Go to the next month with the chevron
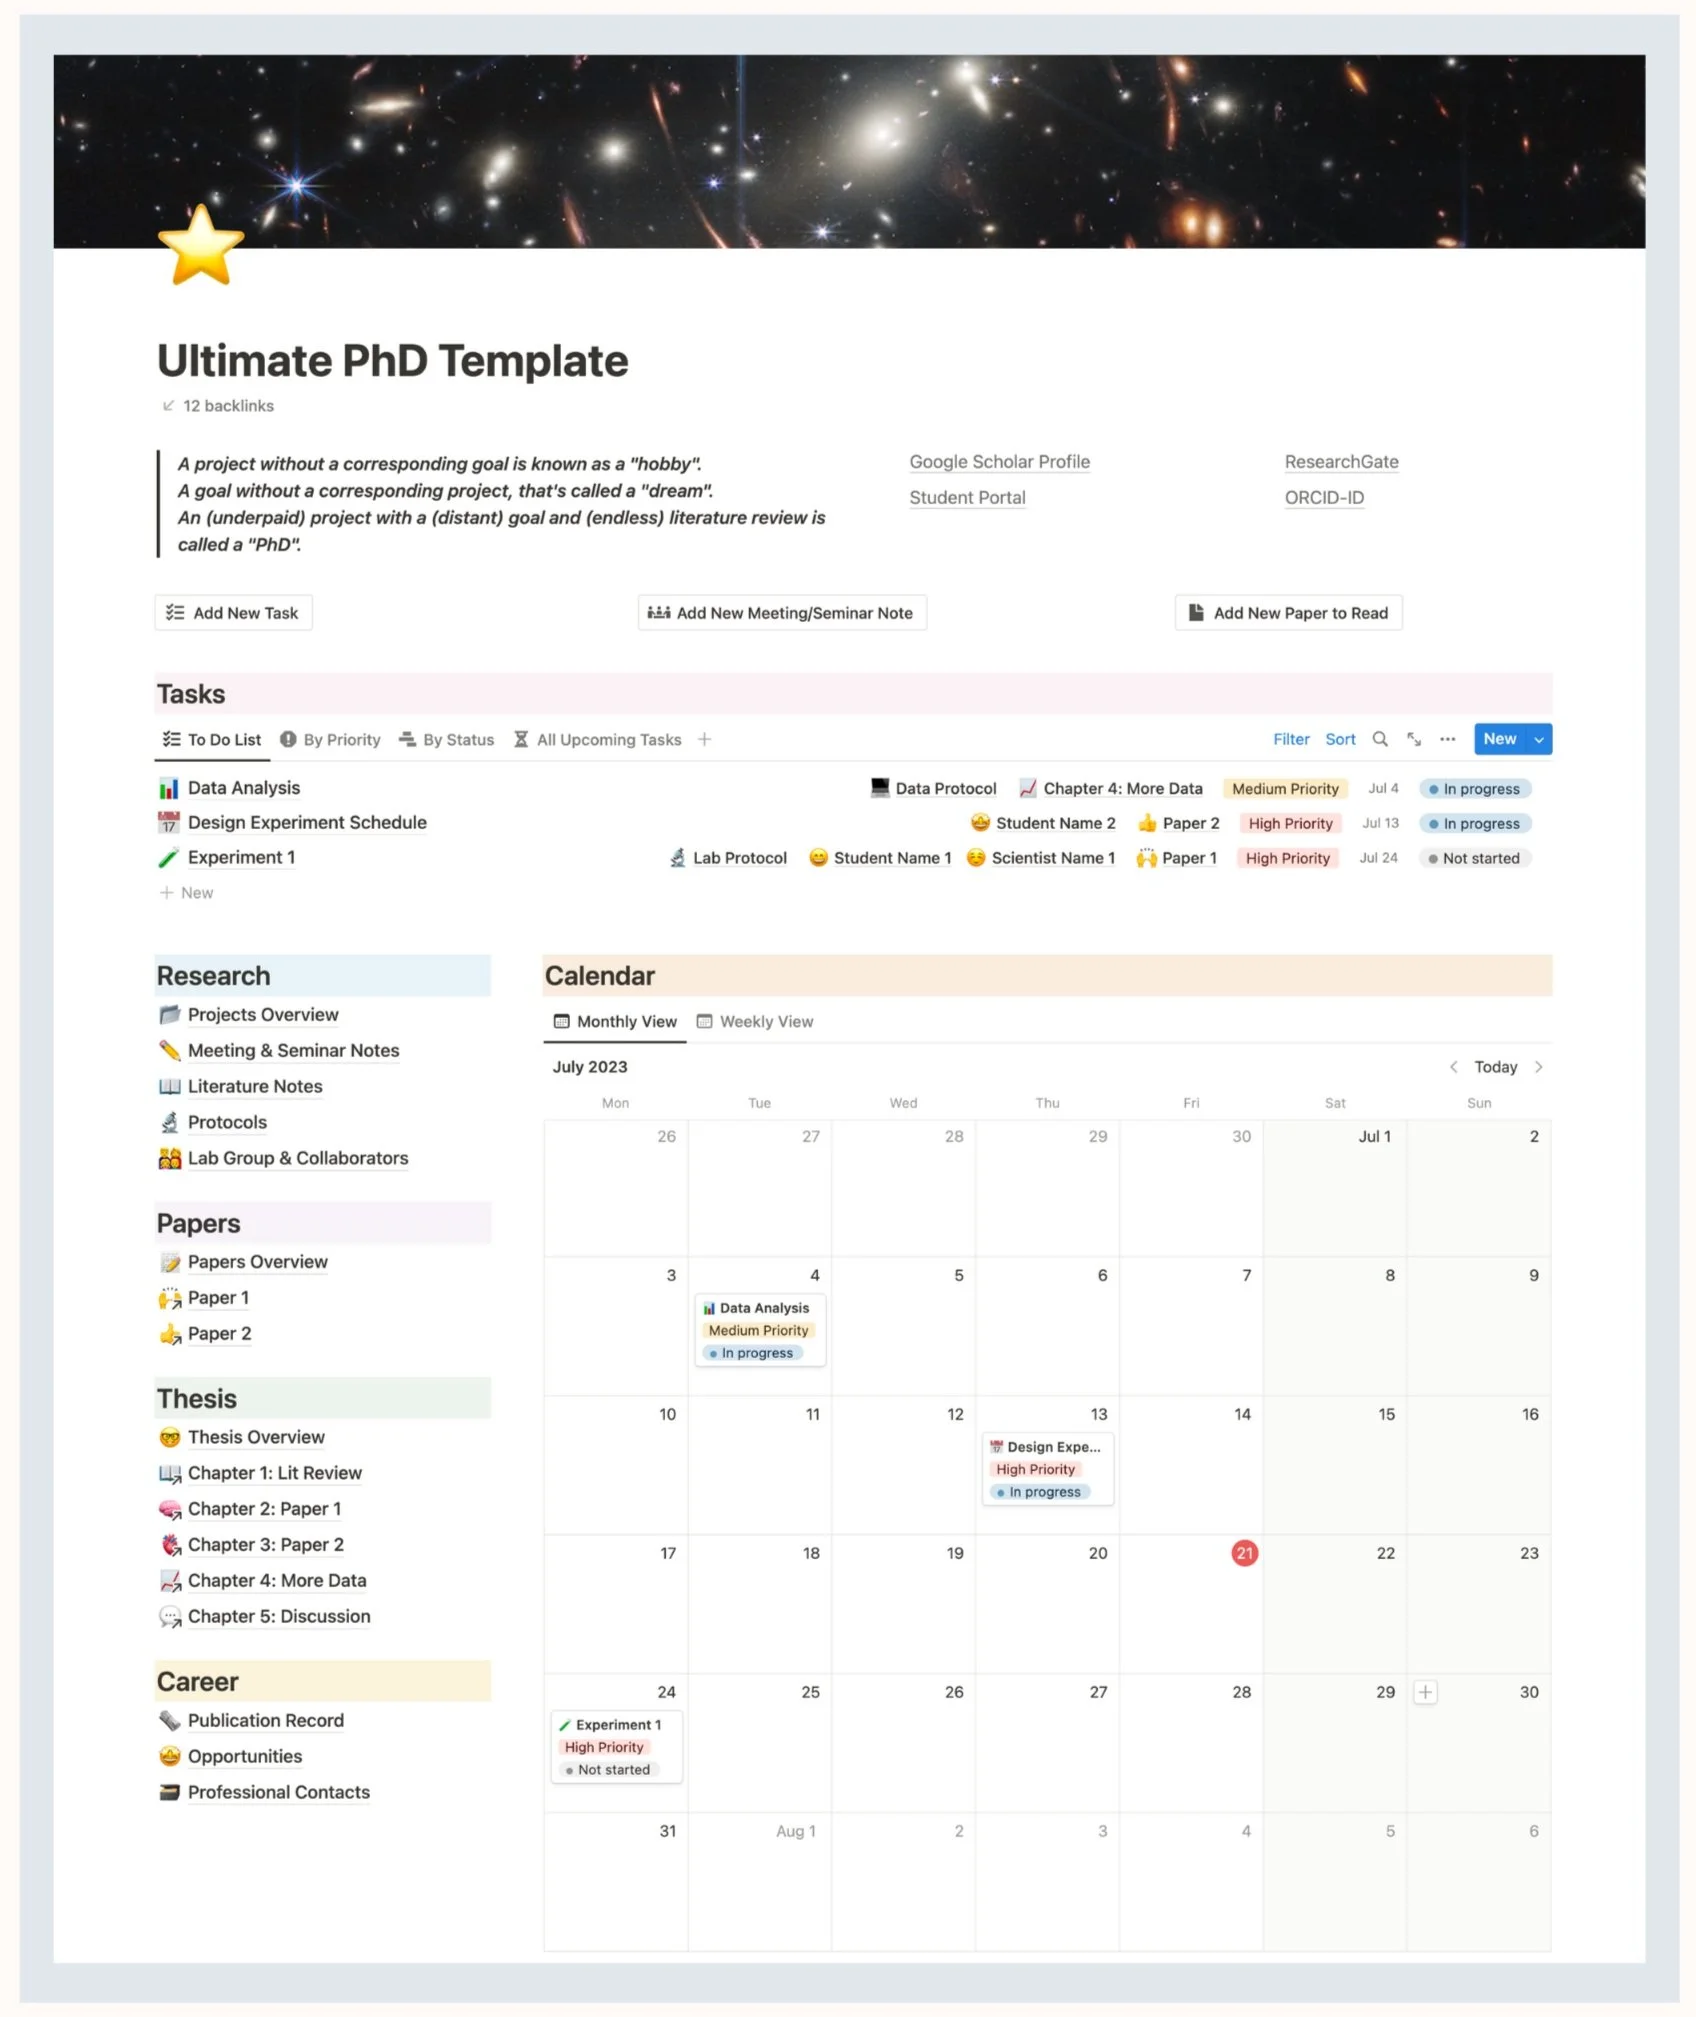The width and height of the screenshot is (1696, 2017). coord(1540,1067)
